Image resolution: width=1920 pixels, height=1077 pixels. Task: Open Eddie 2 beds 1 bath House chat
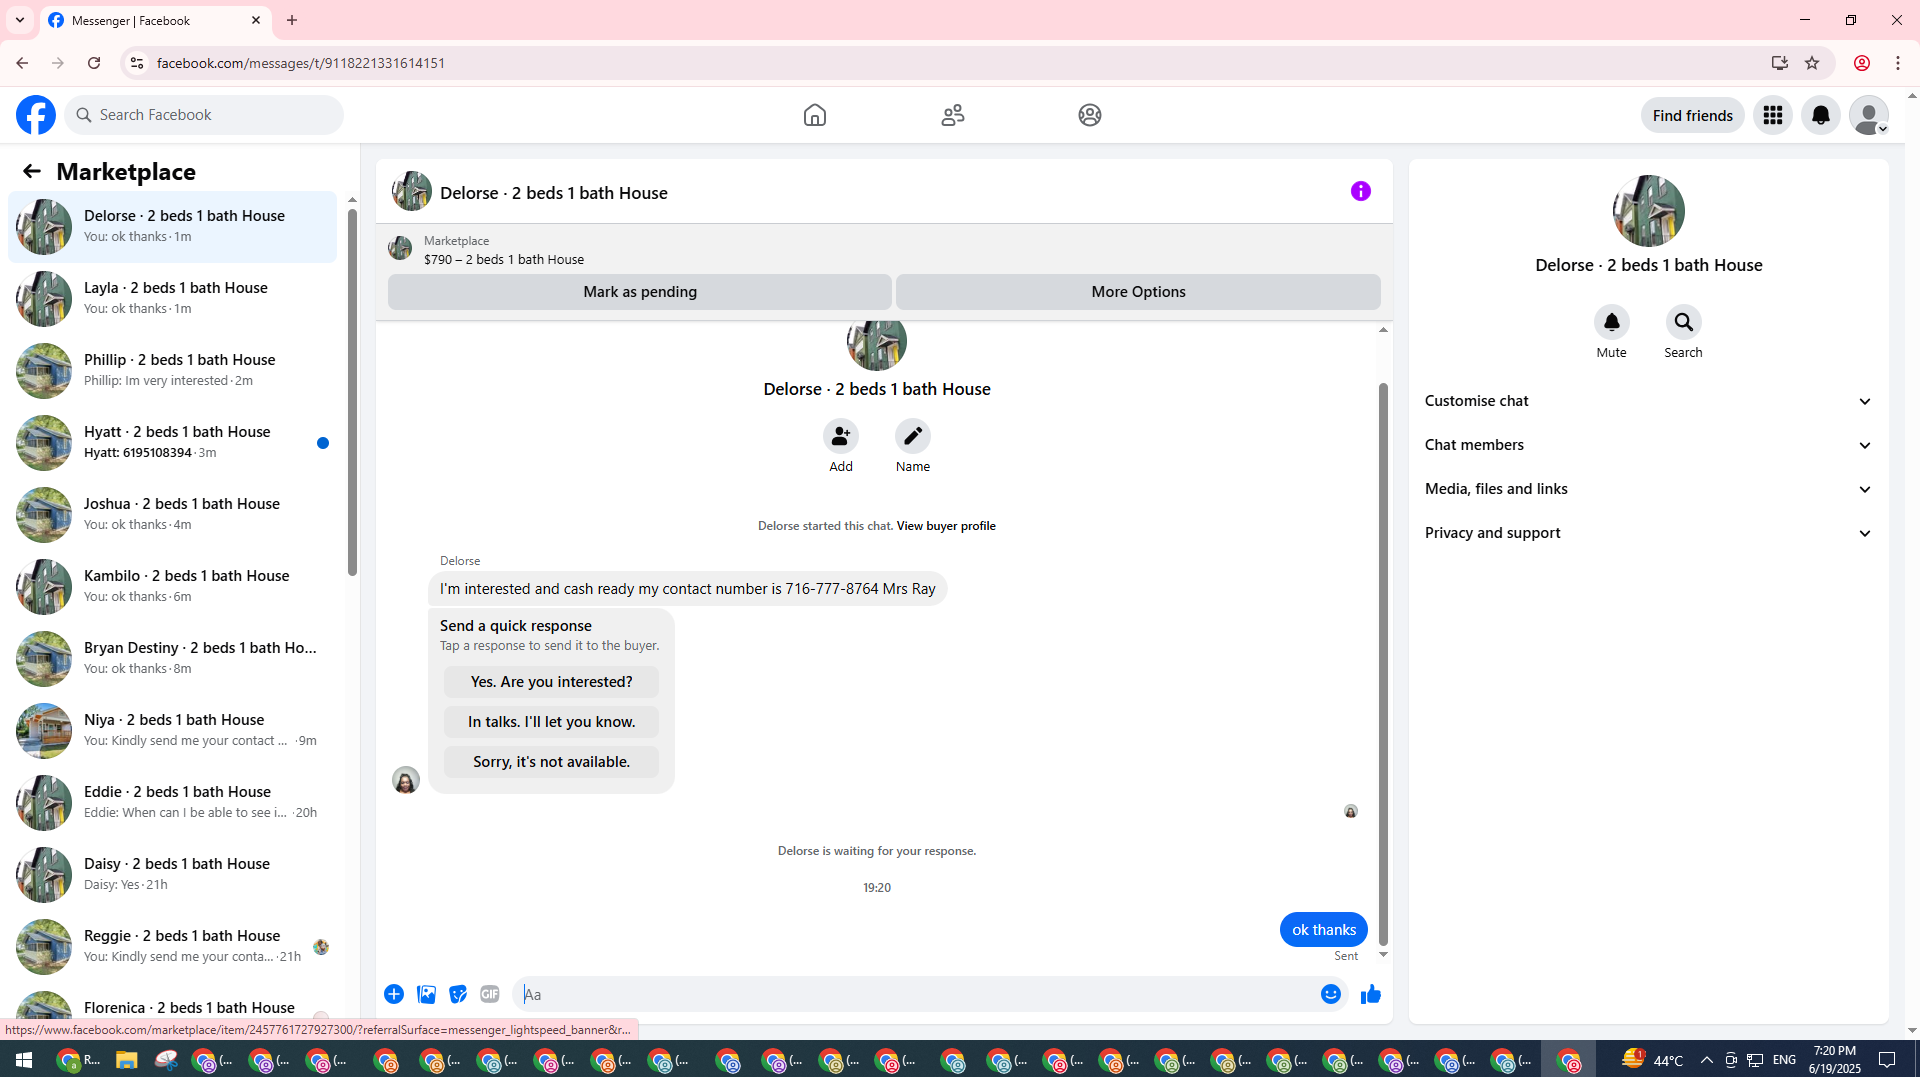pyautogui.click(x=172, y=802)
